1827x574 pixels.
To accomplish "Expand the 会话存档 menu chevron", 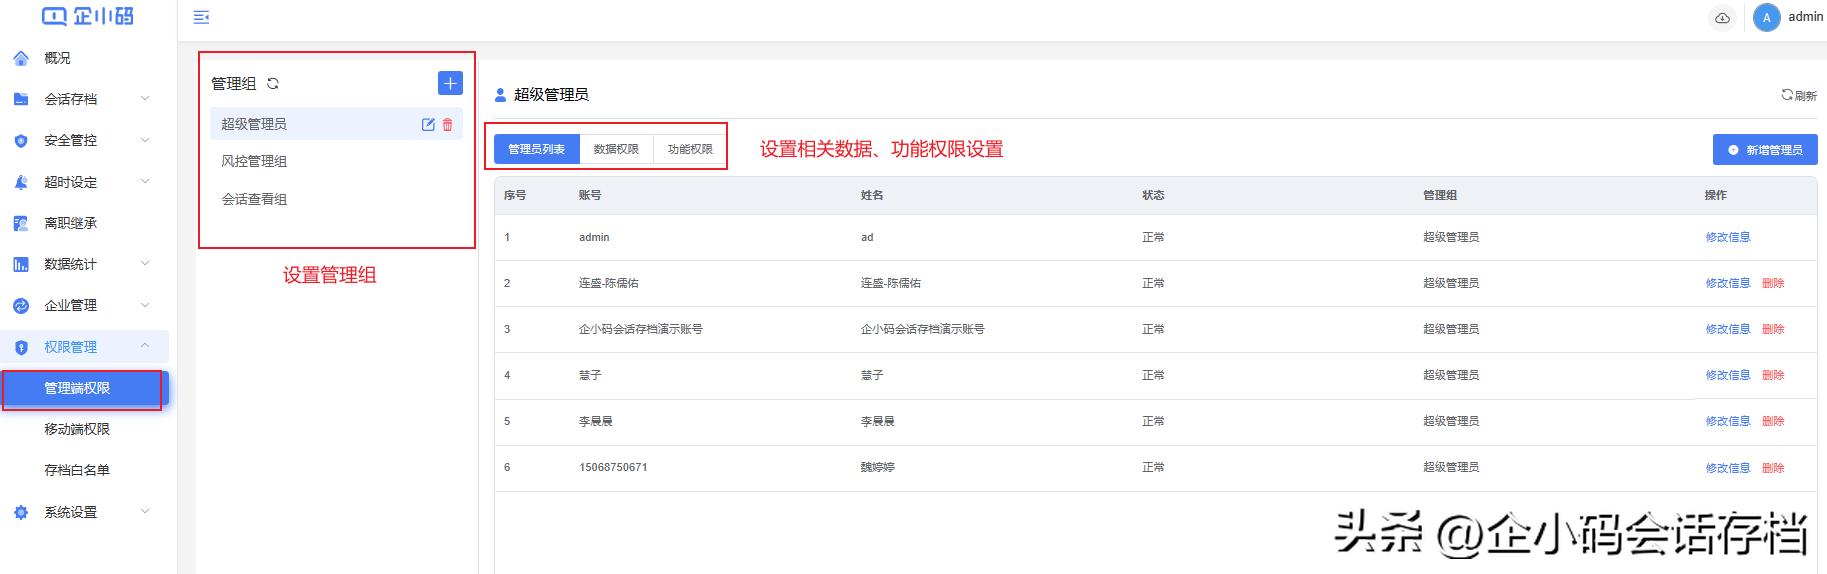I will [x=145, y=99].
